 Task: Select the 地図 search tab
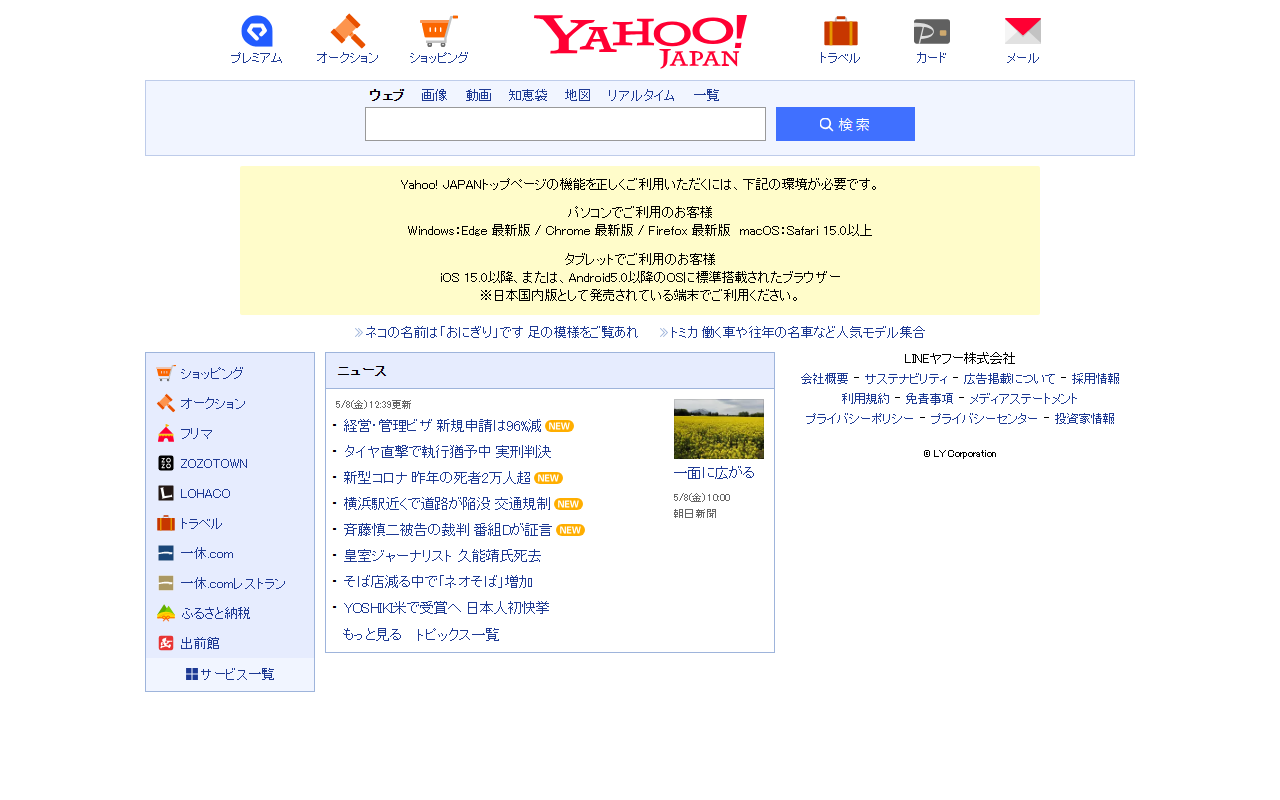point(577,95)
